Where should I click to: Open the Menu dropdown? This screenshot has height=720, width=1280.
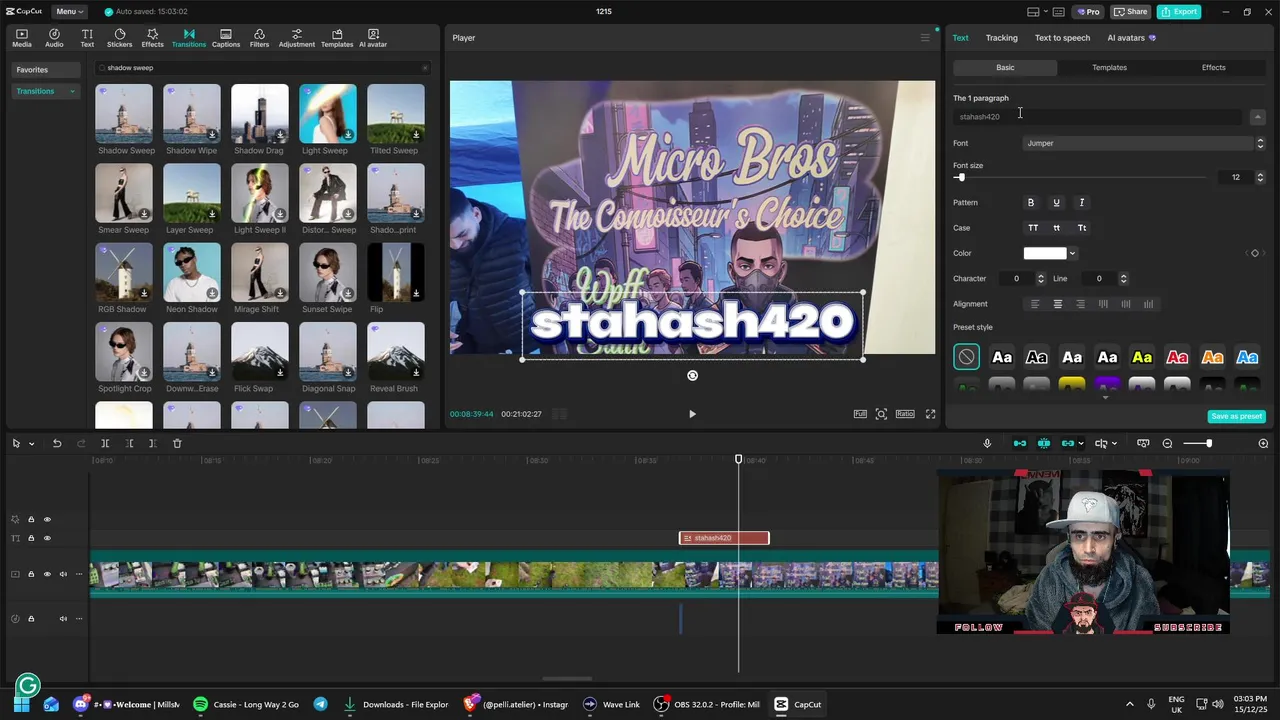pyautogui.click(x=68, y=12)
